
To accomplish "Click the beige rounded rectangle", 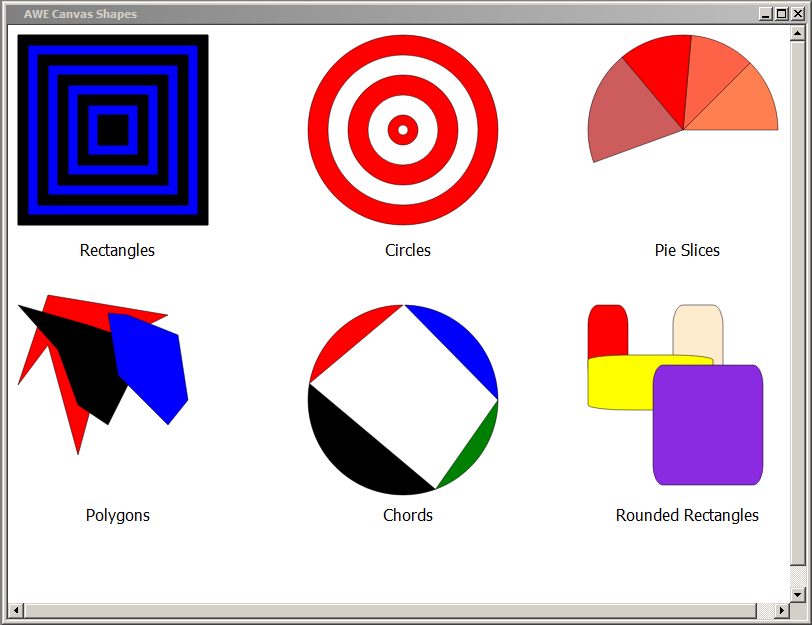I will [698, 331].
